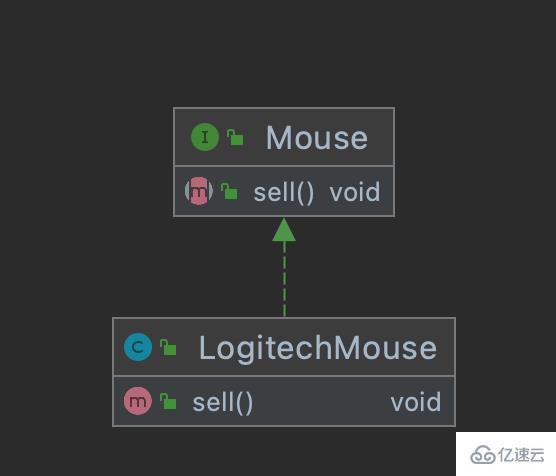Click the lock icon beside LogitechMouse sell()
This screenshot has width=556, height=476.
tap(168, 401)
